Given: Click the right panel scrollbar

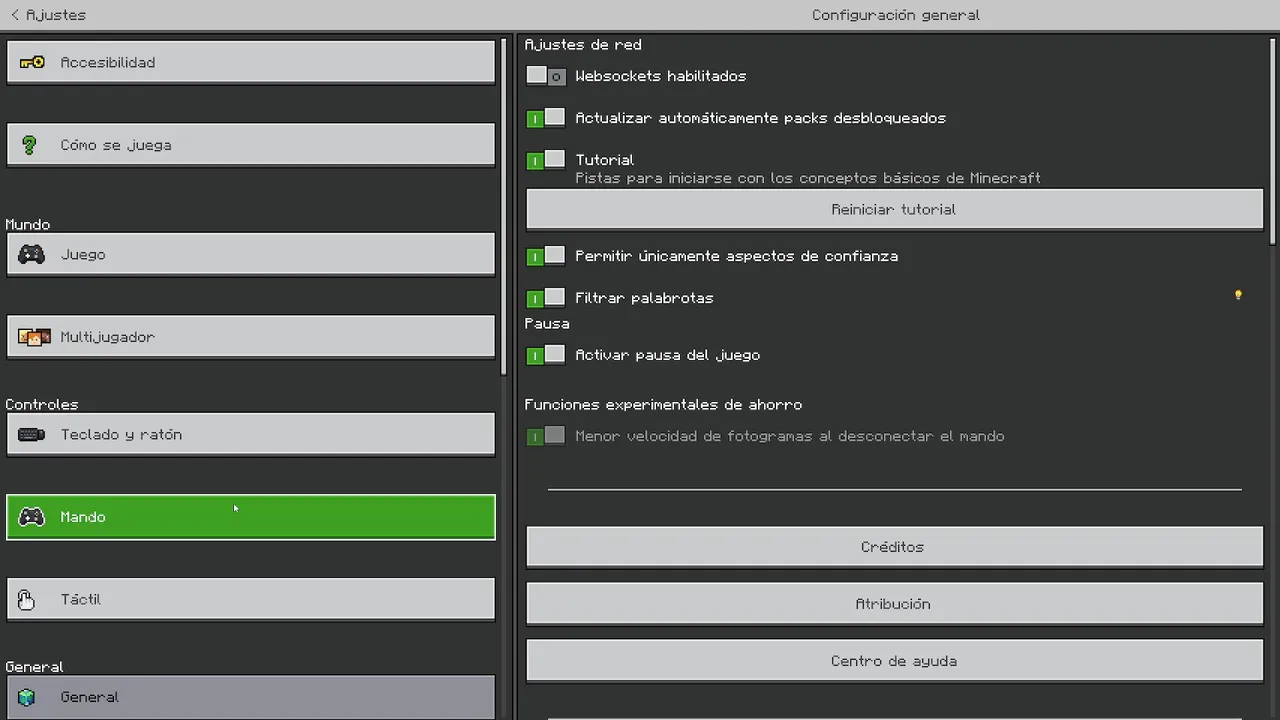Looking at the screenshot, I should coord(1273,140).
